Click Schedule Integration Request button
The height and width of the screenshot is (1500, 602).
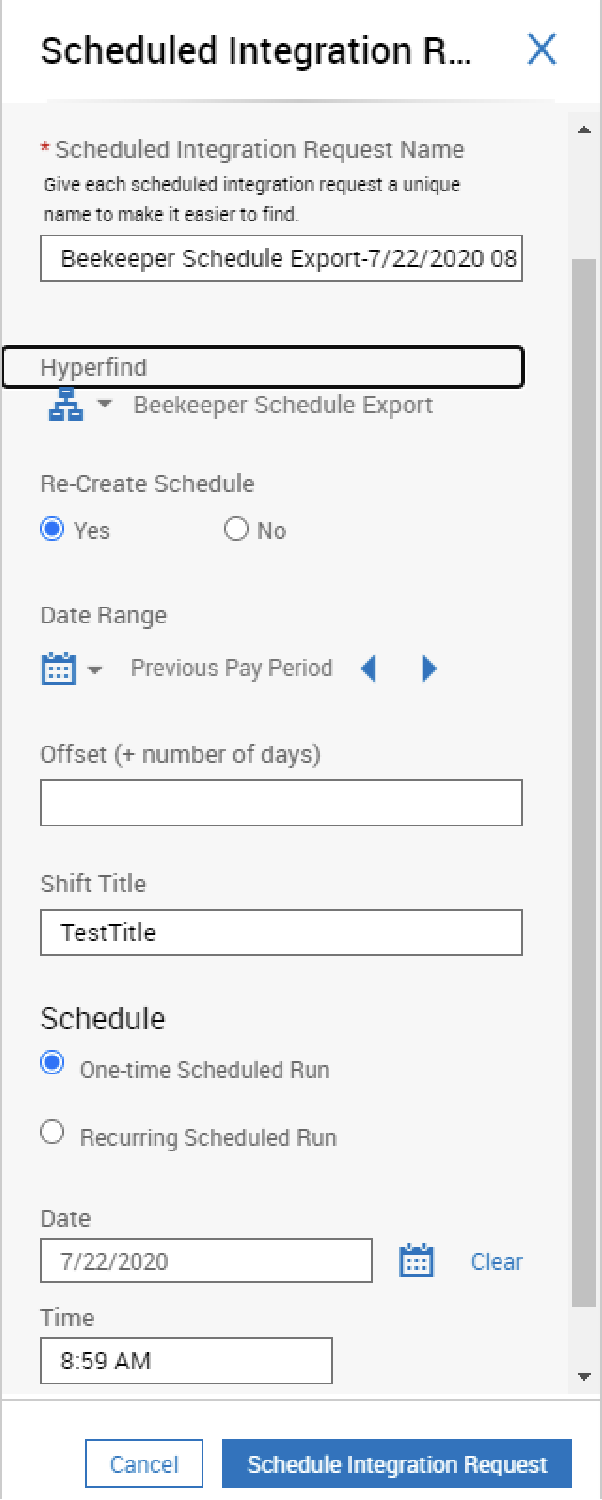click(x=397, y=1465)
